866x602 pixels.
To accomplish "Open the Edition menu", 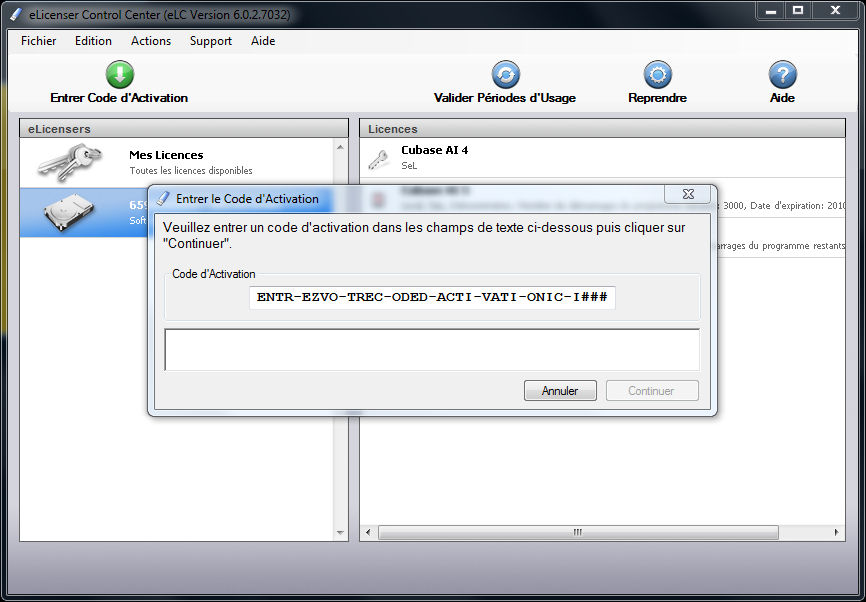I will (x=93, y=41).
